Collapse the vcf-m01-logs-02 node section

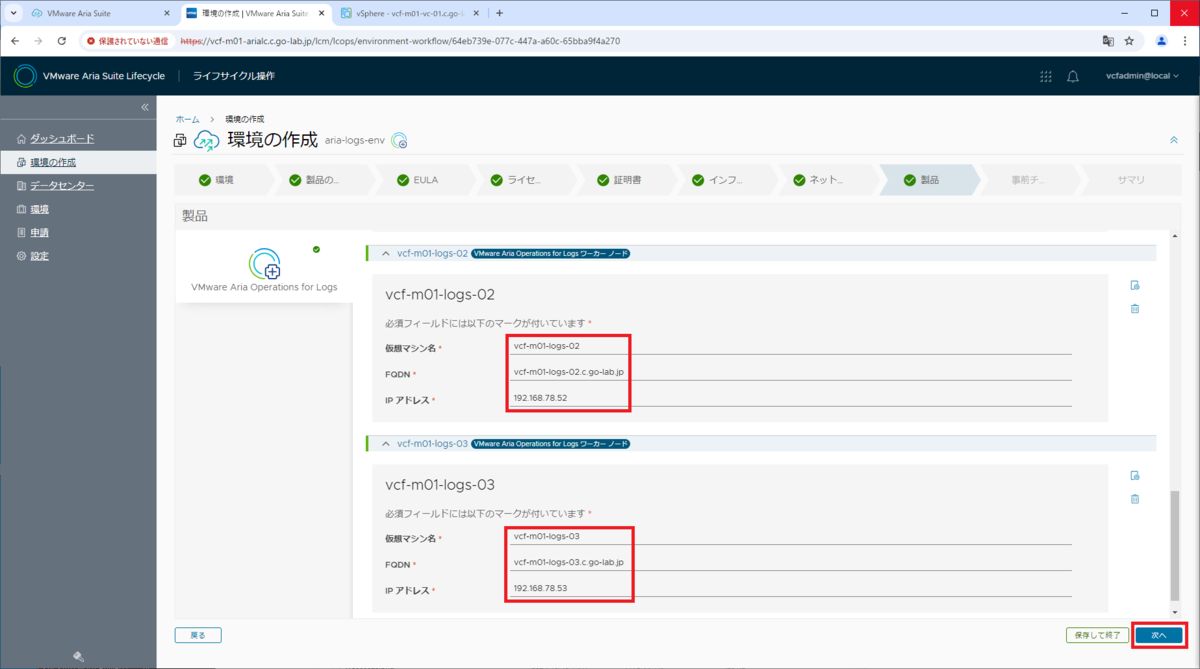pyautogui.click(x=387, y=253)
